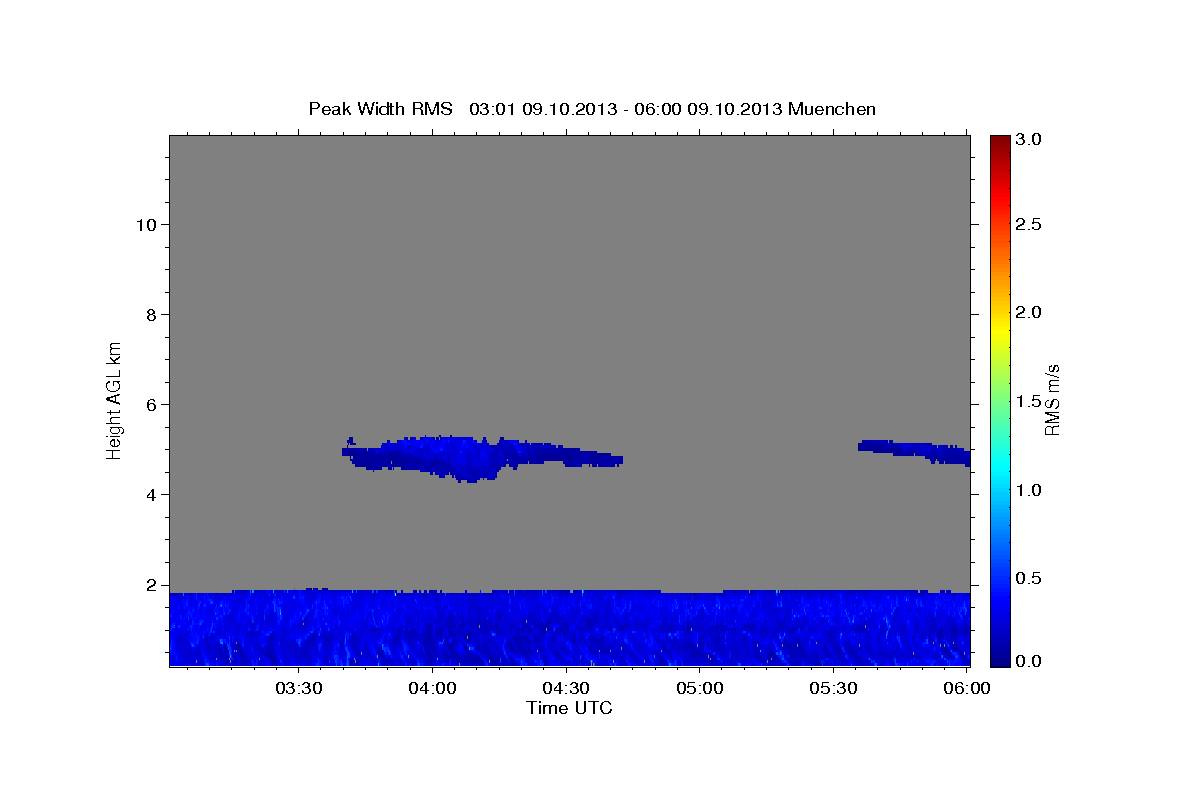1200x800 pixels.
Task: Click the colorbar value 3.0
Action: 1029,139
